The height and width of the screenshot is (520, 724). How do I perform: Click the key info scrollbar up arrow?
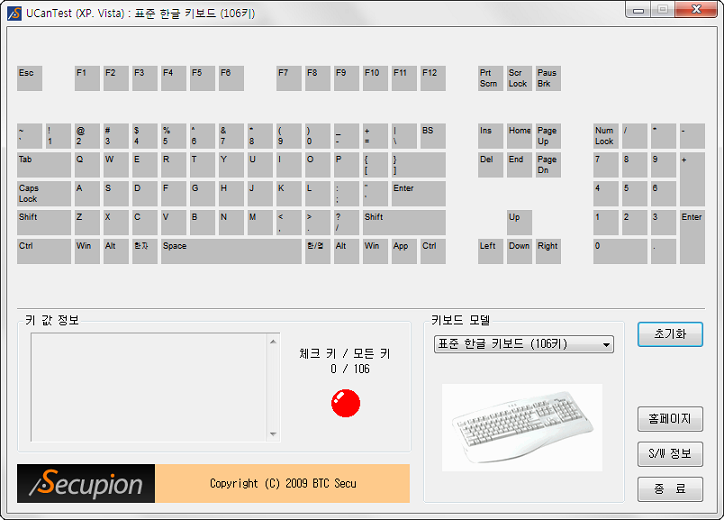[273, 342]
